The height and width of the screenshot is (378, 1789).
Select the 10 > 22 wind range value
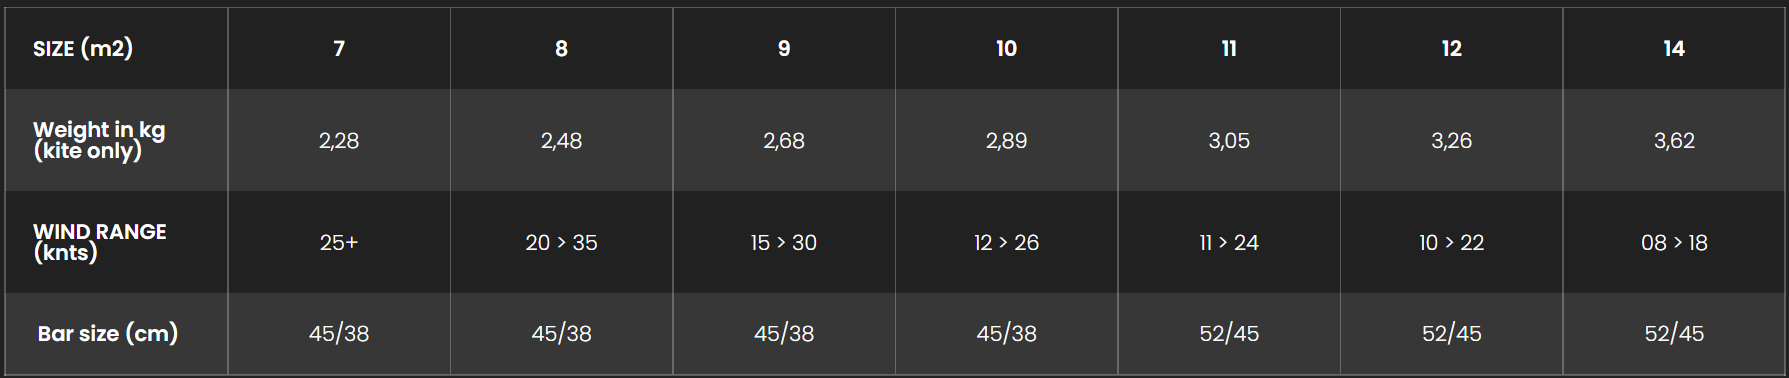[x=1451, y=242]
